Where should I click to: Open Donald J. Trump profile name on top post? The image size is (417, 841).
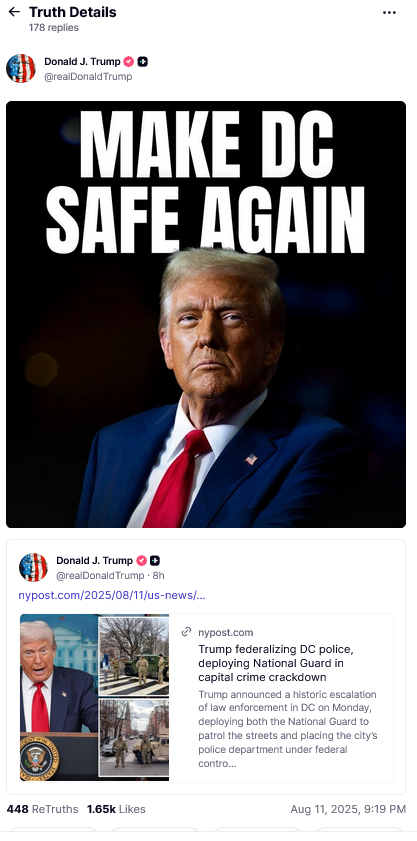pos(82,62)
